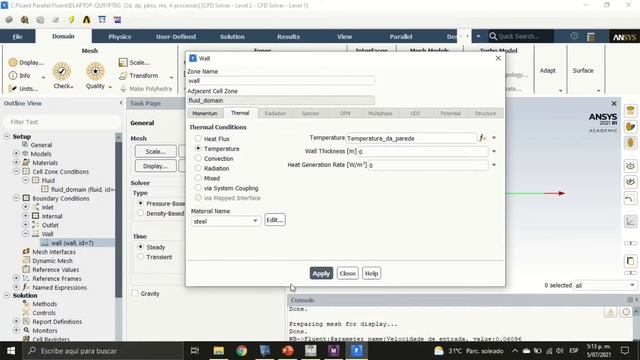The height and width of the screenshot is (360, 640).
Task: Select Steady time option
Action: tap(141, 247)
